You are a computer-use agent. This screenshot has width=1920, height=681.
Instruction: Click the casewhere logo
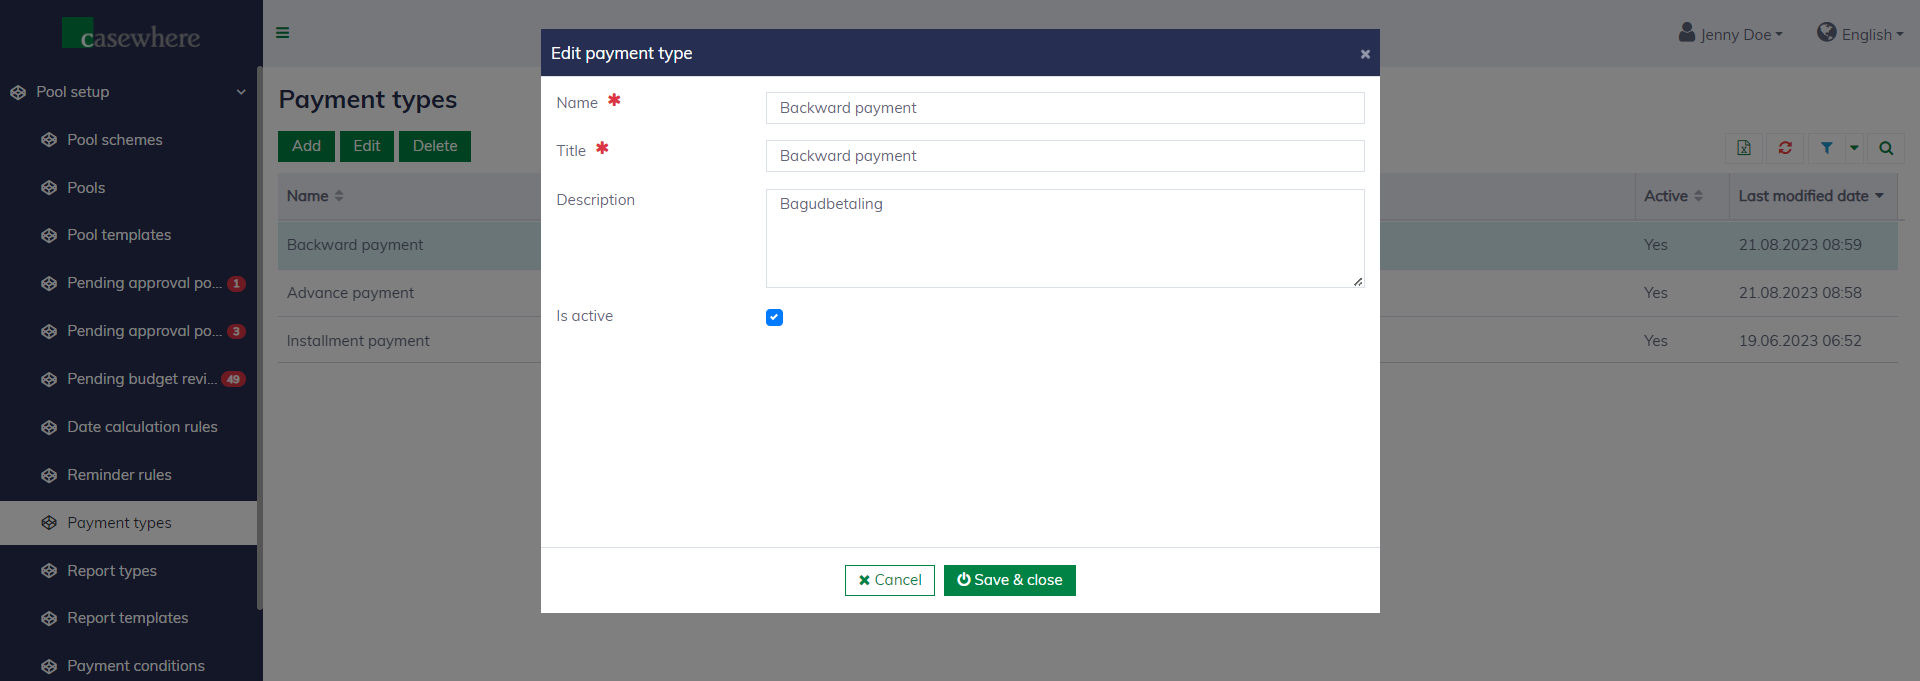pyautogui.click(x=131, y=35)
